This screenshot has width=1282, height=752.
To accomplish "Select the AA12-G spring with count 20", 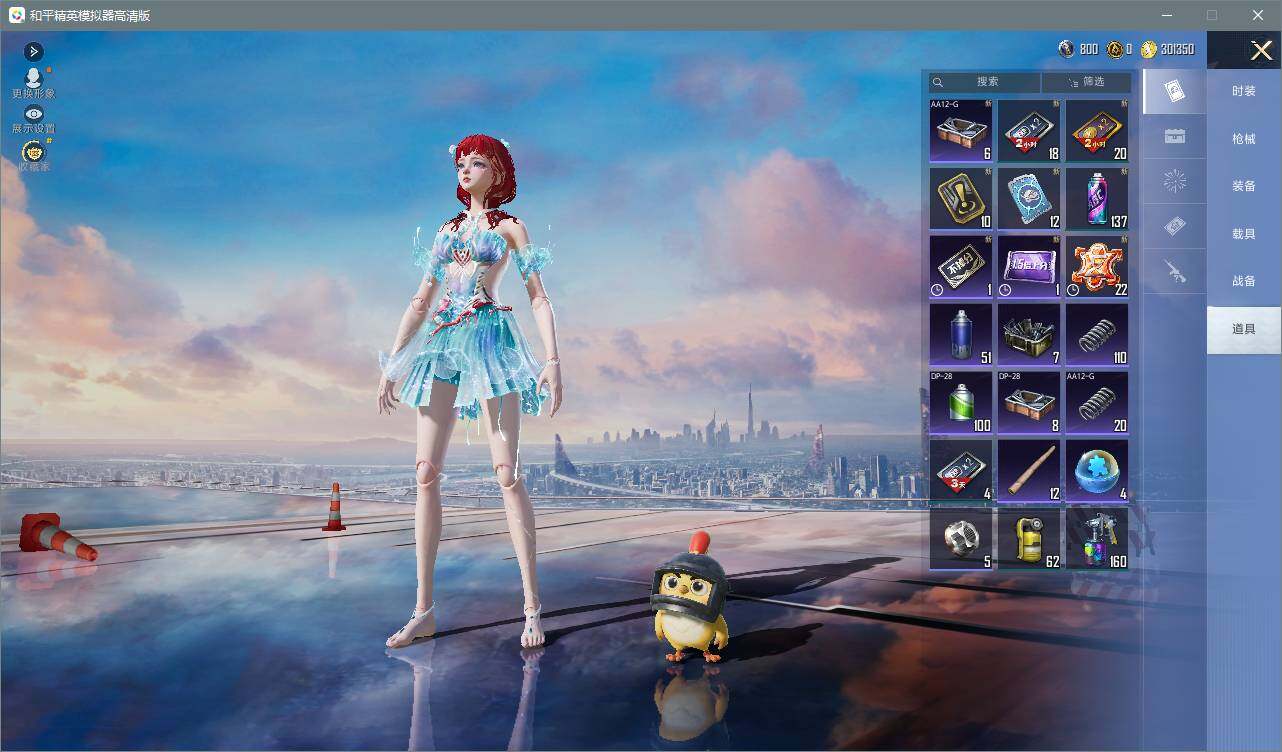I will [x=1097, y=402].
